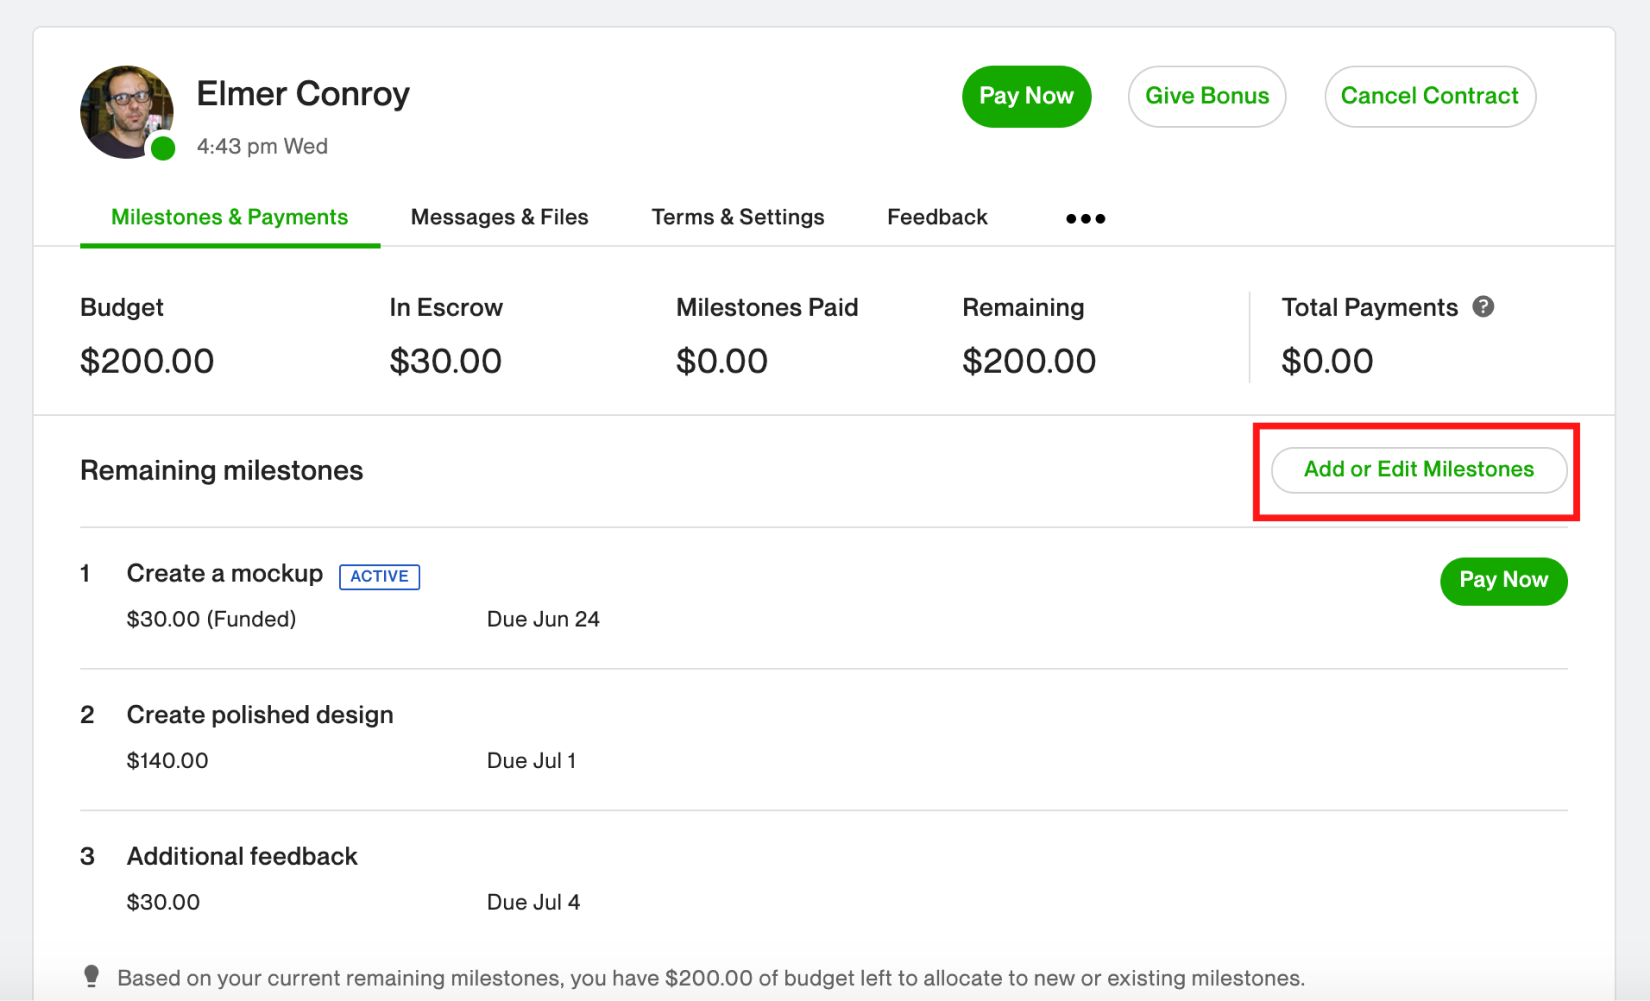
Task: Click the green online status dot
Action: click(x=163, y=150)
